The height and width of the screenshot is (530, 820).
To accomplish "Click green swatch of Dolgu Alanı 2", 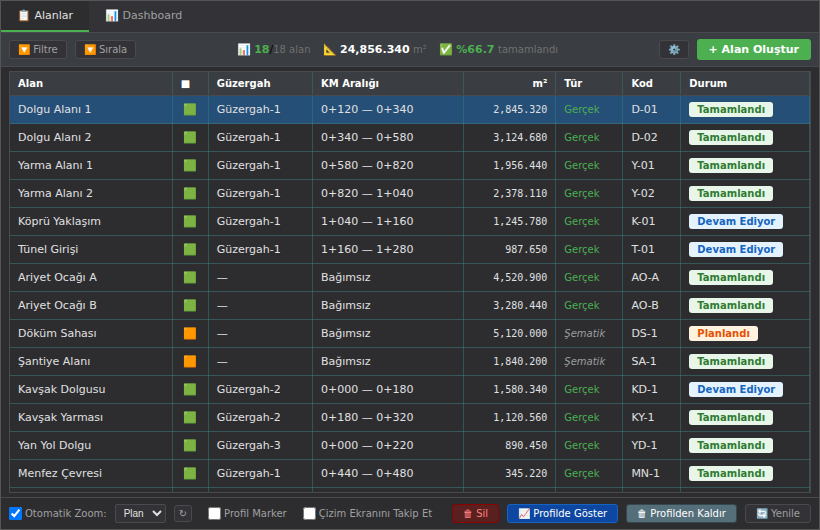I will 190,138.
